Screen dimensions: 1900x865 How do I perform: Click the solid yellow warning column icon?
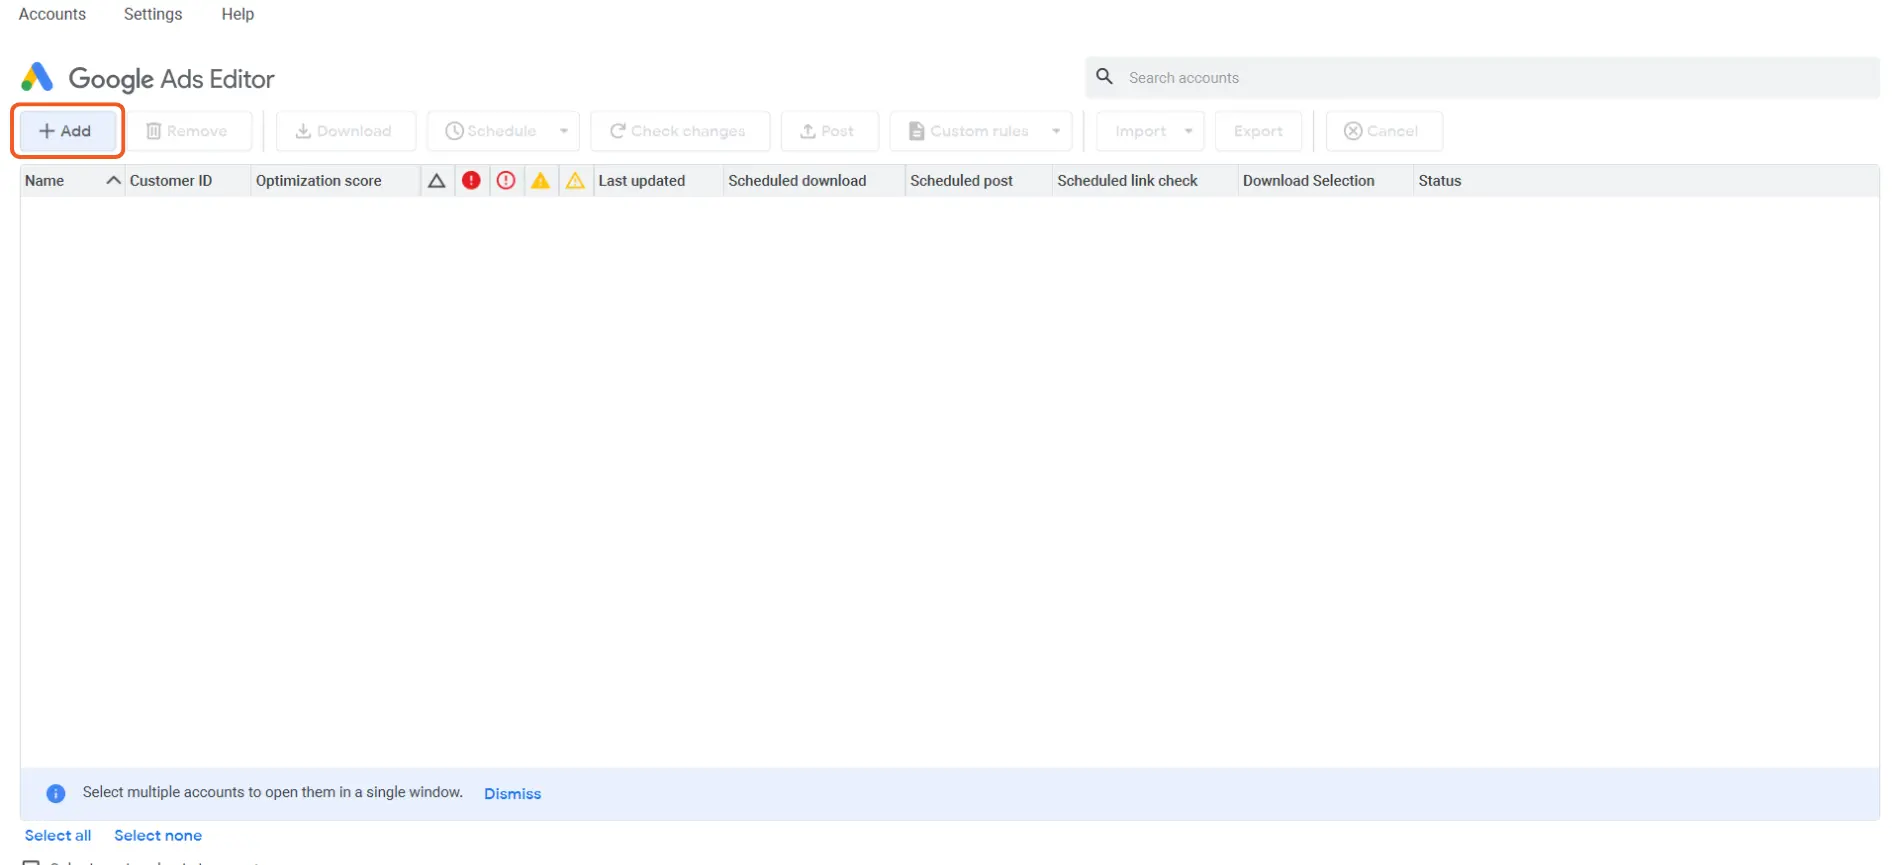tap(540, 180)
